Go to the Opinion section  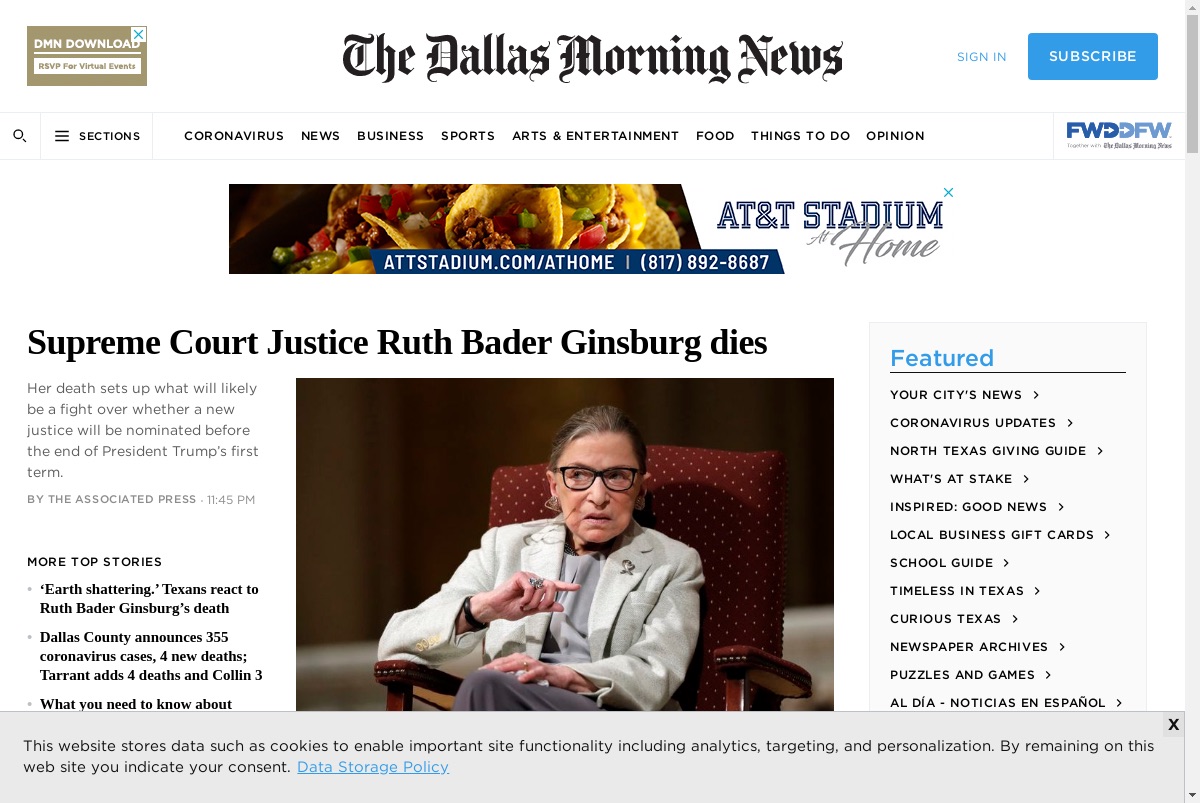[895, 136]
